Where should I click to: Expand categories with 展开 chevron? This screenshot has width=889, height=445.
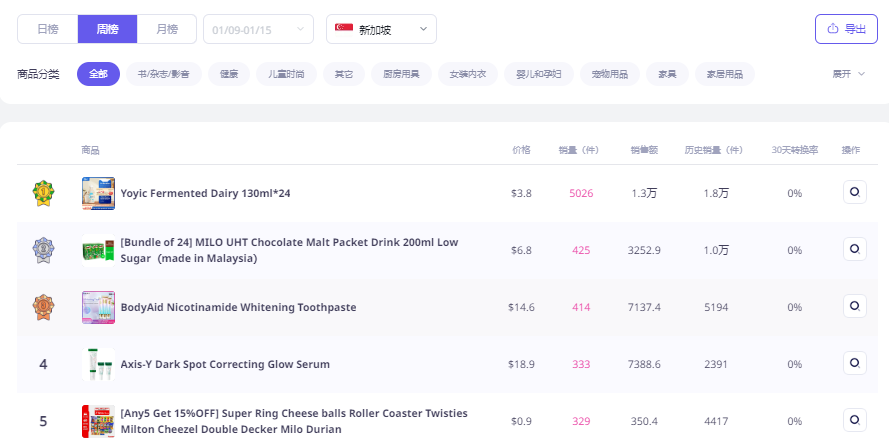coord(849,74)
